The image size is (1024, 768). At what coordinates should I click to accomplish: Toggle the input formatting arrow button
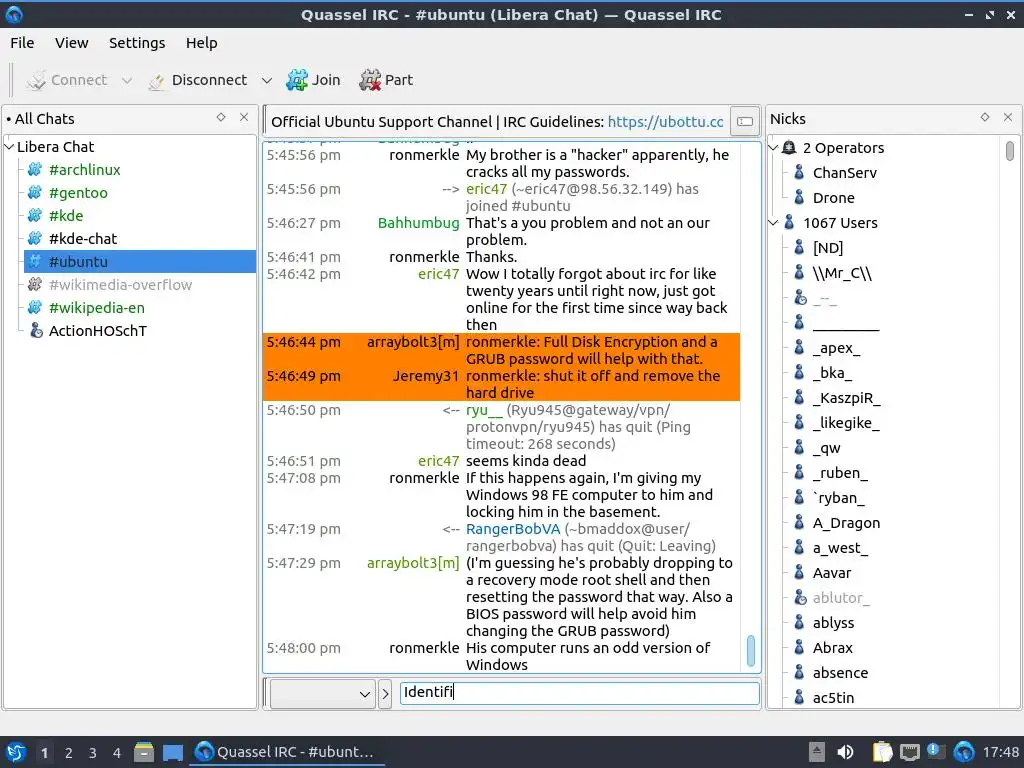pyautogui.click(x=385, y=694)
